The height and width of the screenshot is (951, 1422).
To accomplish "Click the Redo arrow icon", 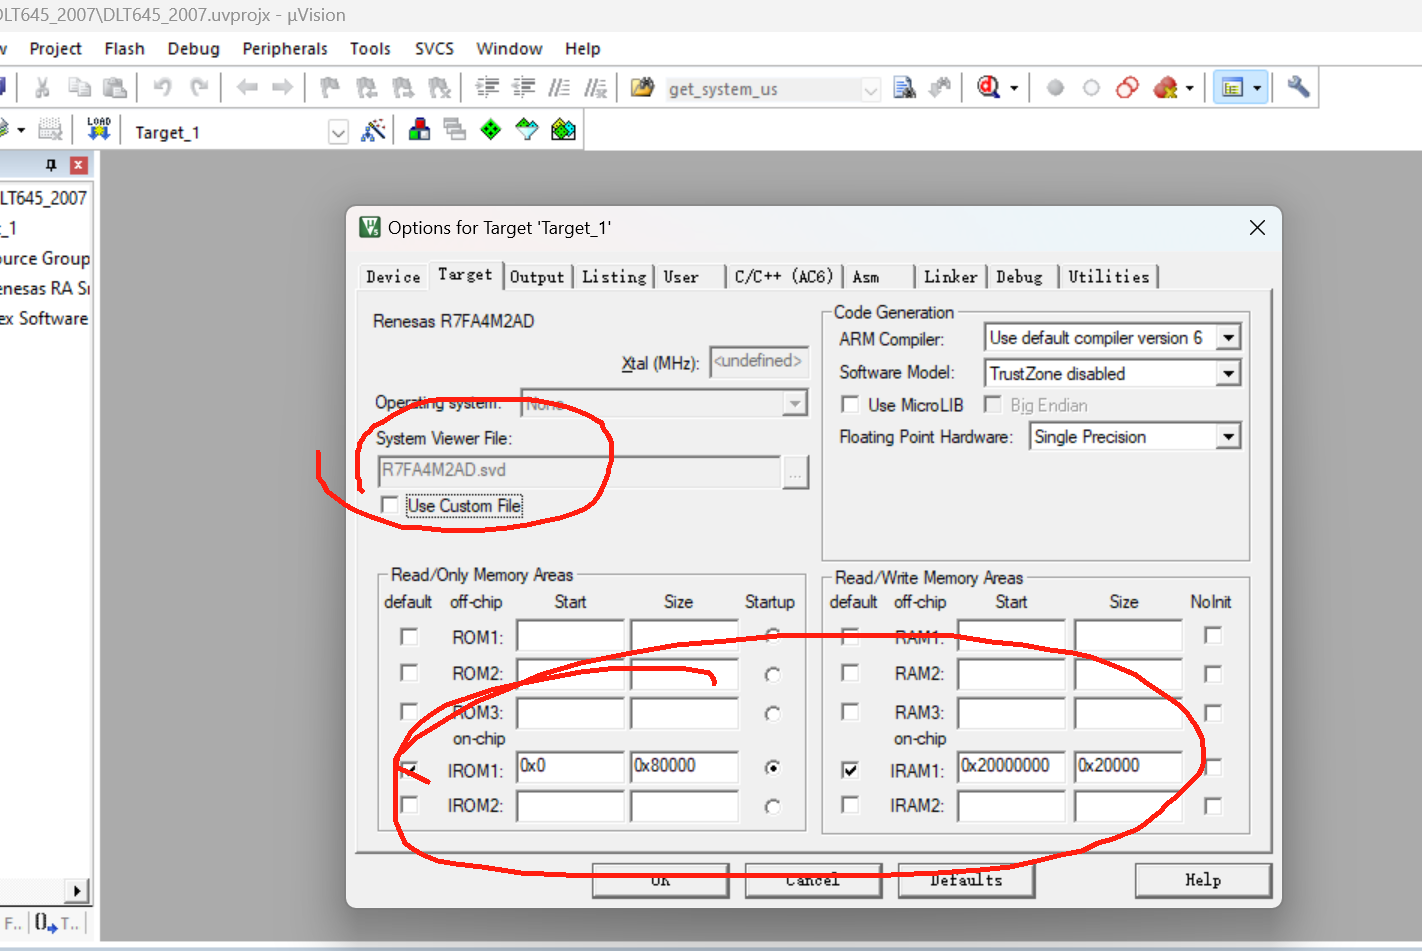I will (x=199, y=88).
